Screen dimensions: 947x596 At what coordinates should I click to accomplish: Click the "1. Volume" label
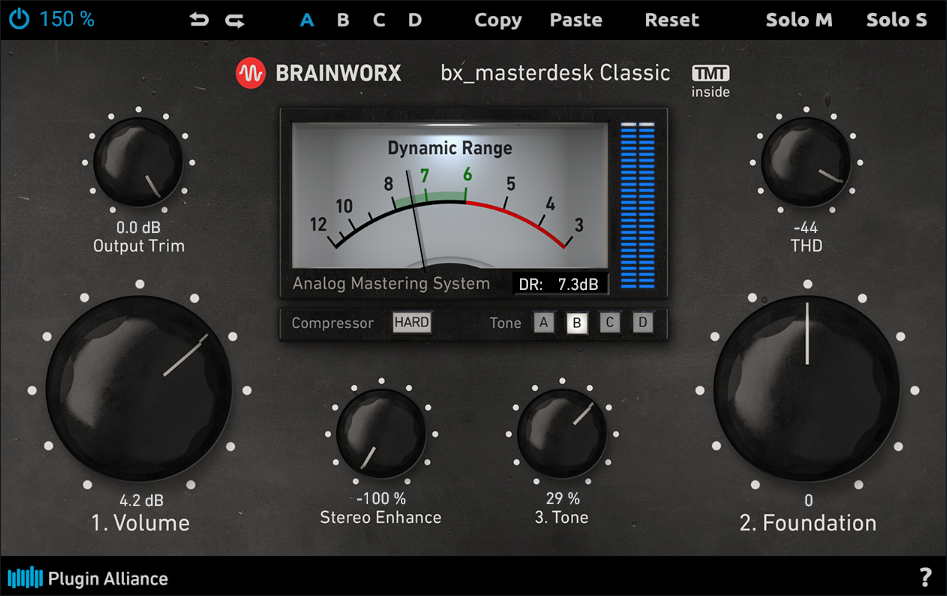[x=140, y=523]
